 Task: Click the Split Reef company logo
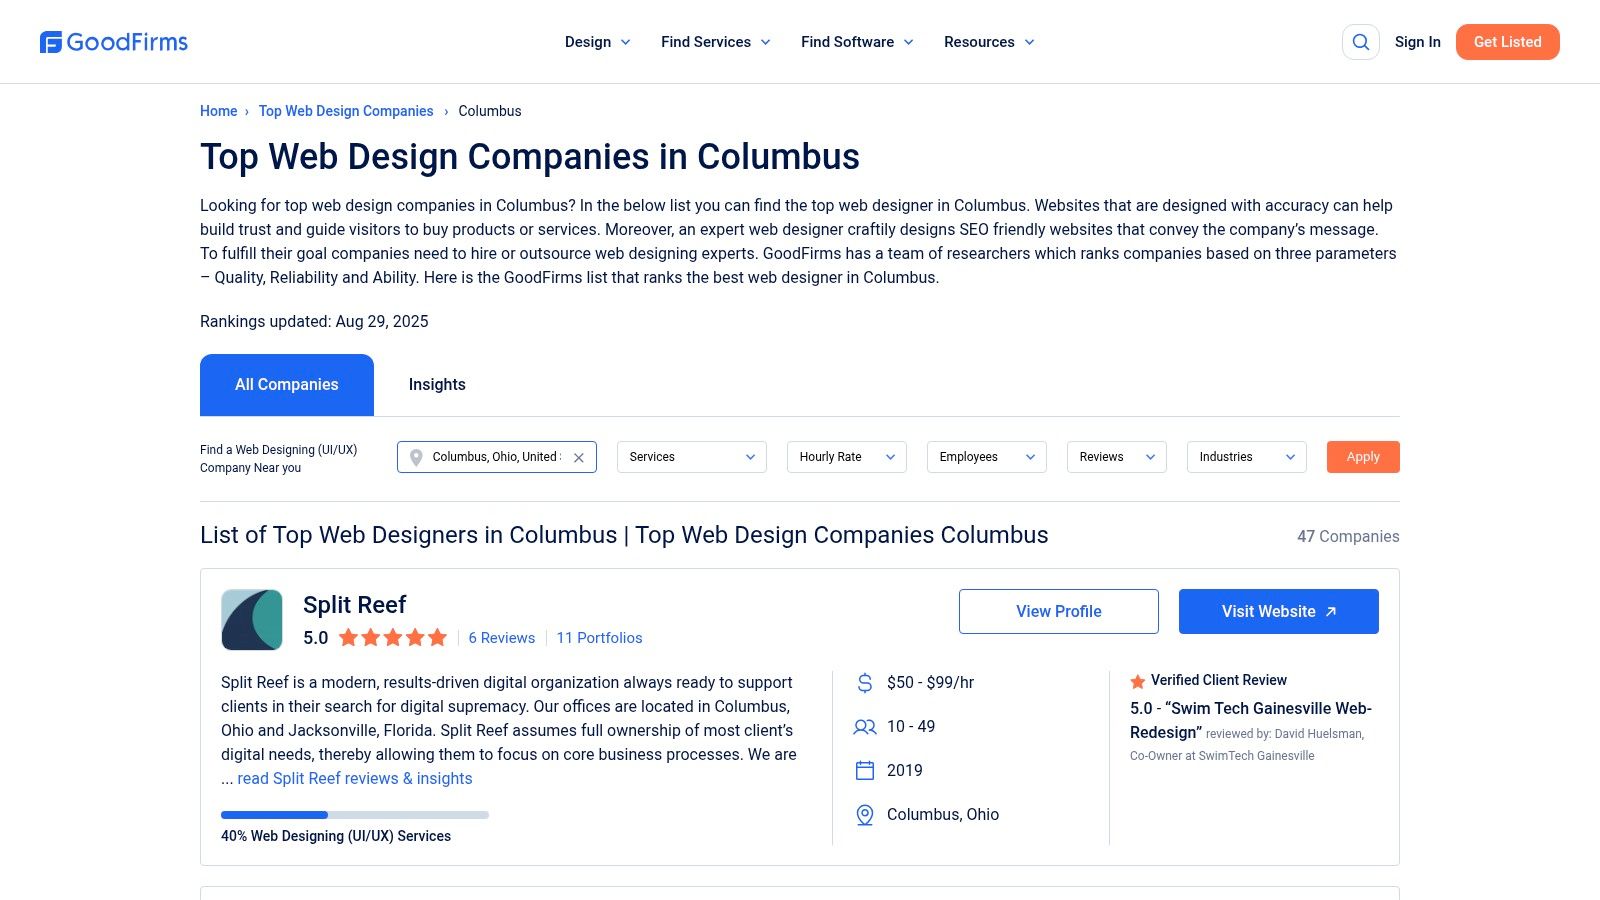pos(252,620)
